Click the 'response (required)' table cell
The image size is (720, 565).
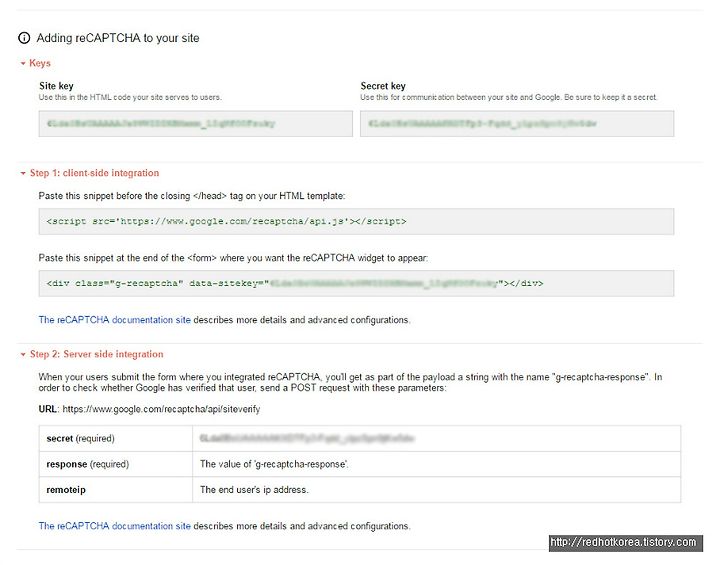pos(116,464)
